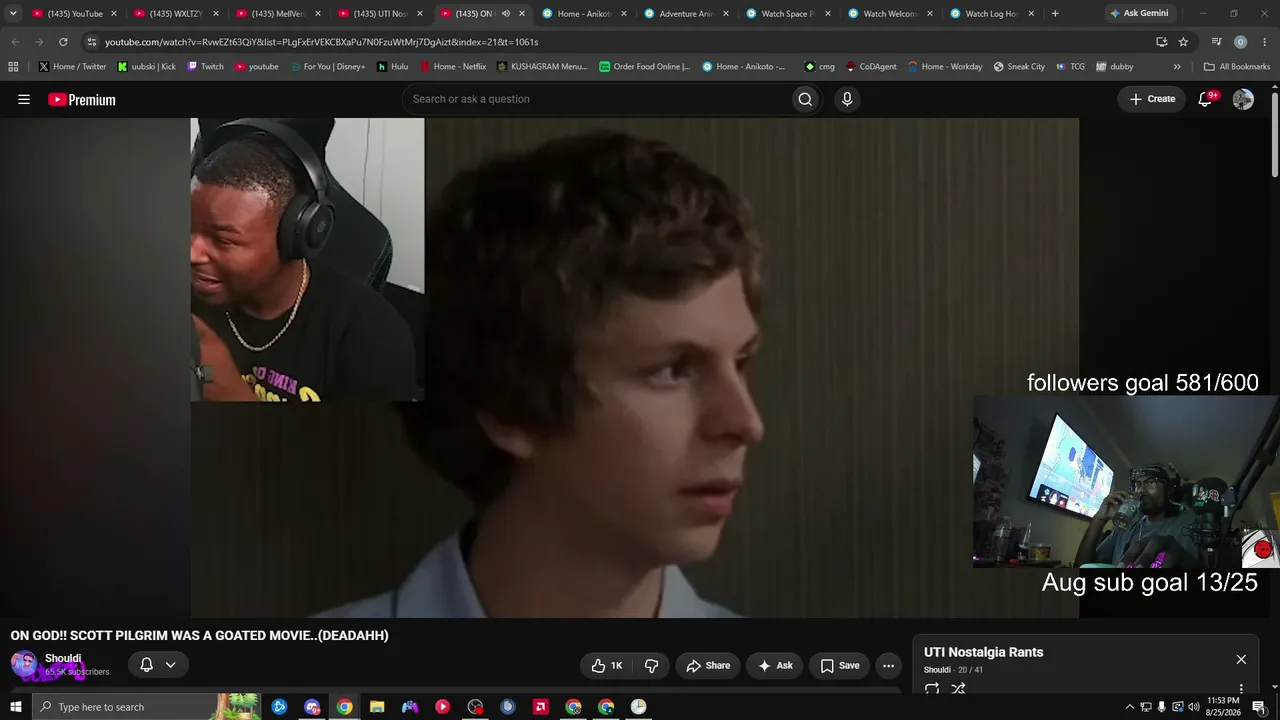This screenshot has height=720, width=1280.
Task: Open File Explorer from the taskbar
Action: point(377,707)
